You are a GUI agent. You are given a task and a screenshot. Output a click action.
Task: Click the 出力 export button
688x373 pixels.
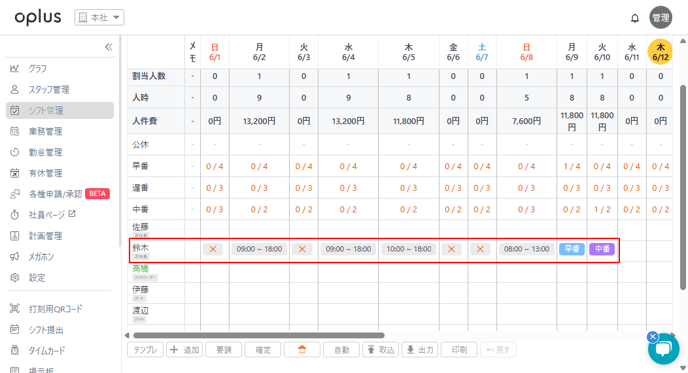pyautogui.click(x=419, y=350)
